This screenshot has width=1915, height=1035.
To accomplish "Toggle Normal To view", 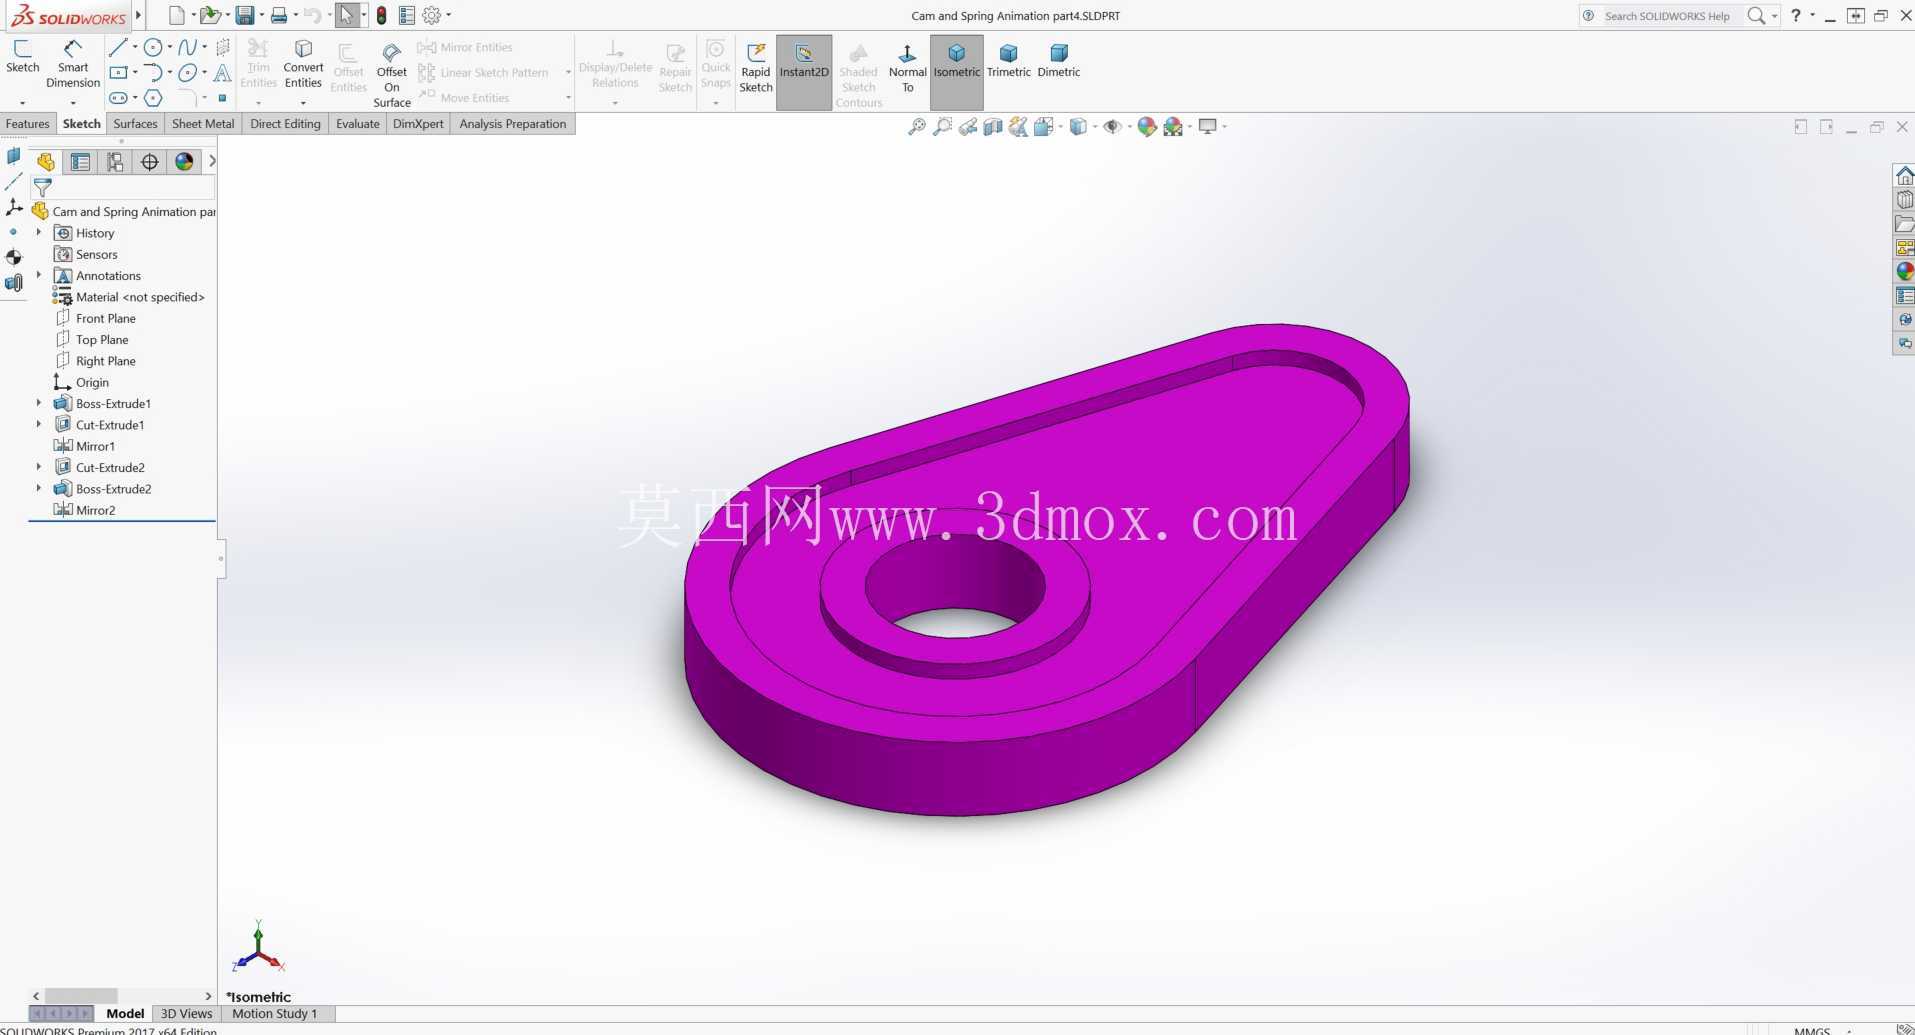I will click(907, 68).
